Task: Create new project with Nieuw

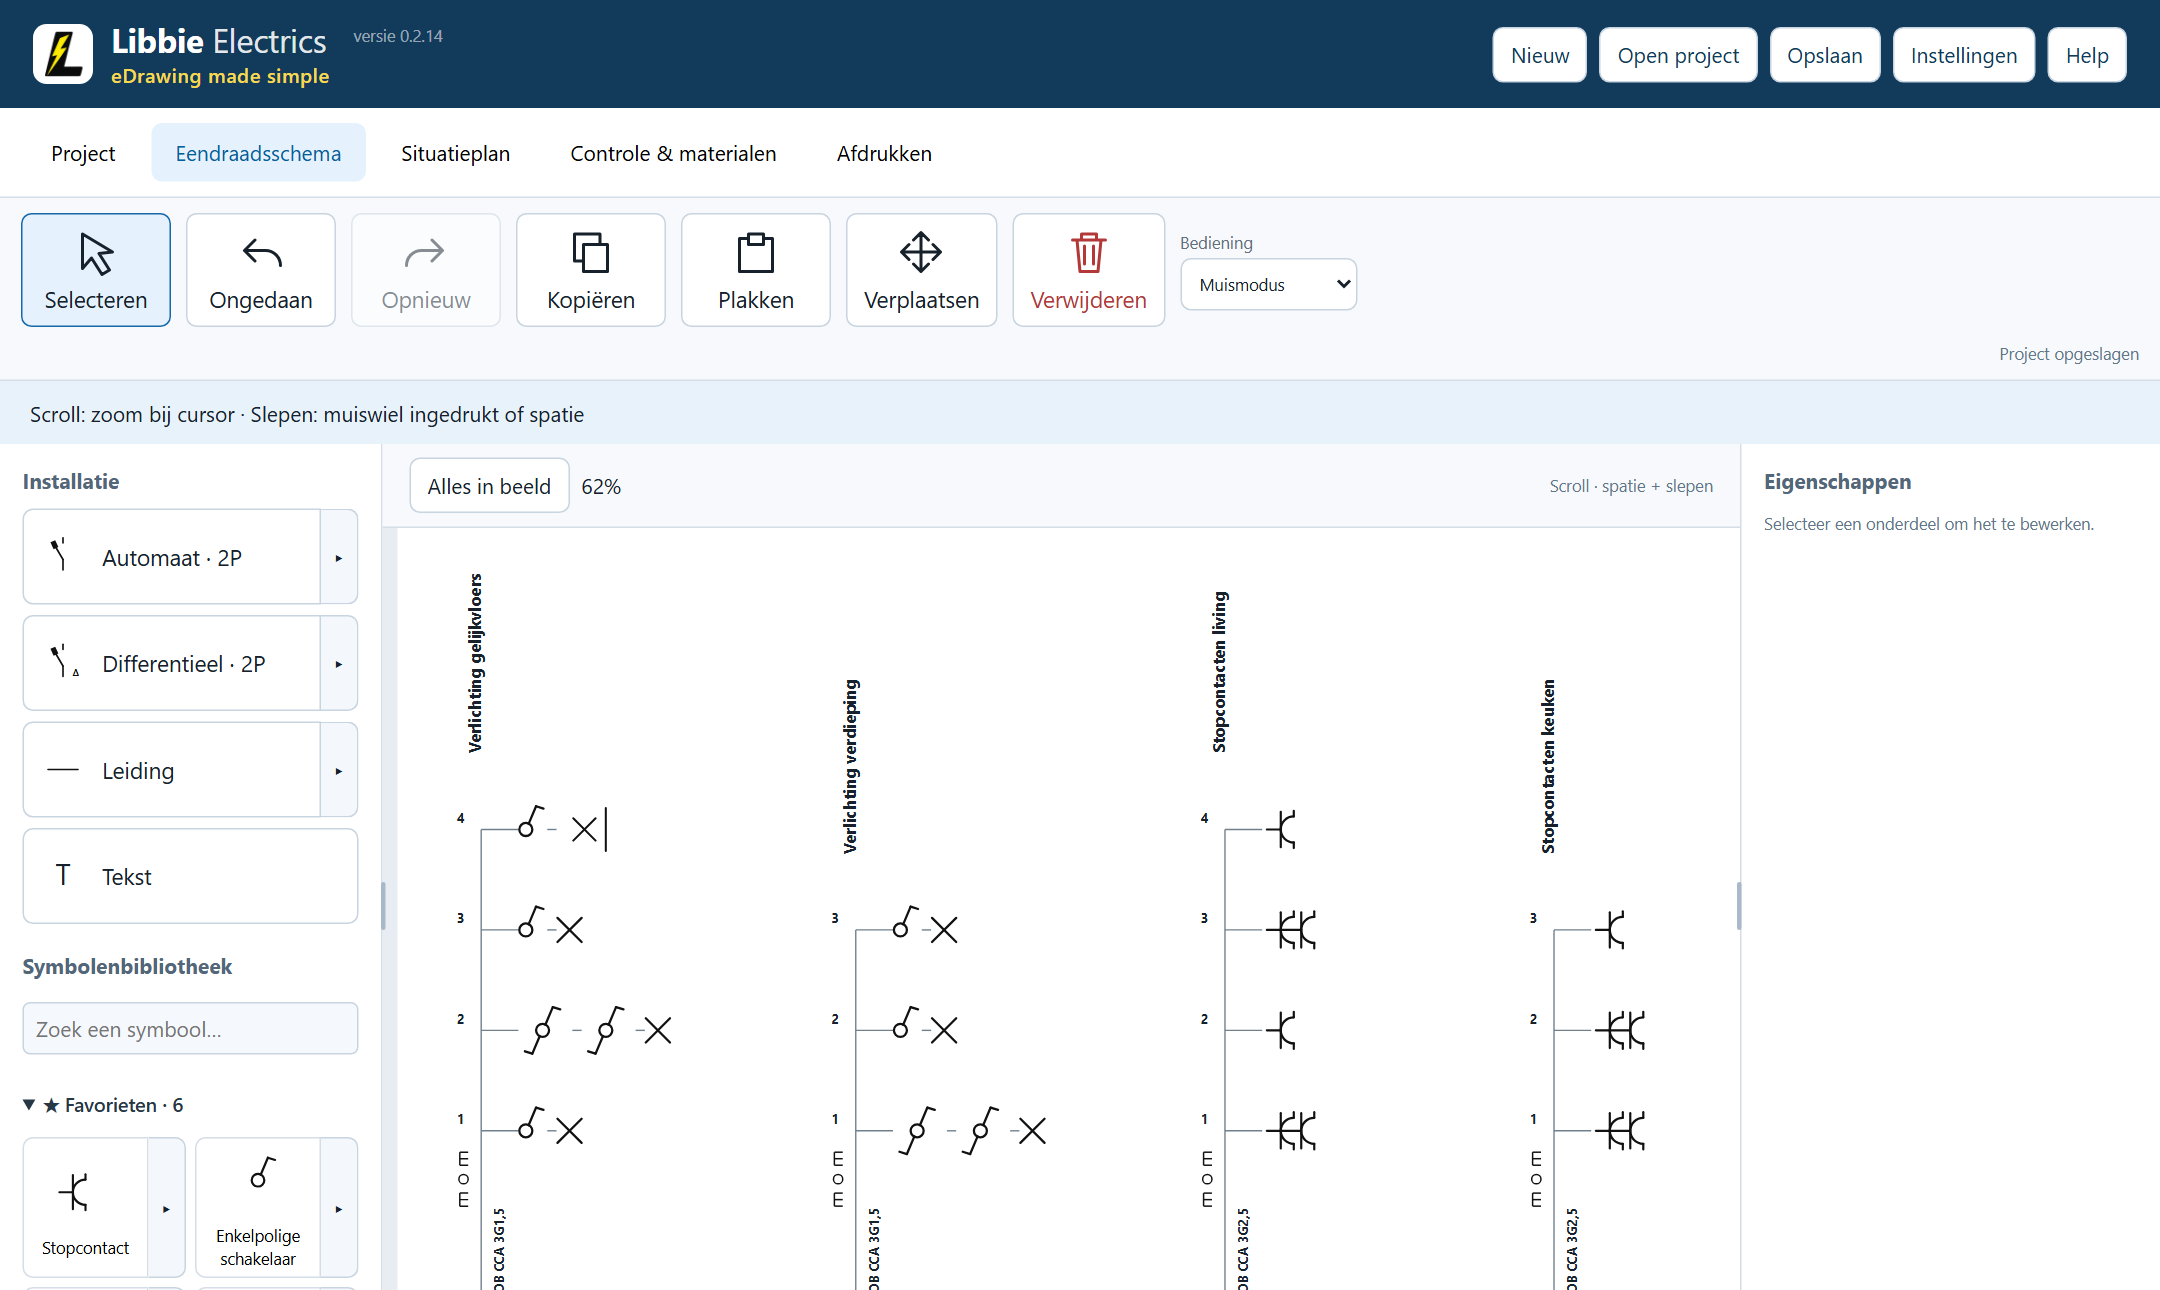Action: (x=1540, y=55)
